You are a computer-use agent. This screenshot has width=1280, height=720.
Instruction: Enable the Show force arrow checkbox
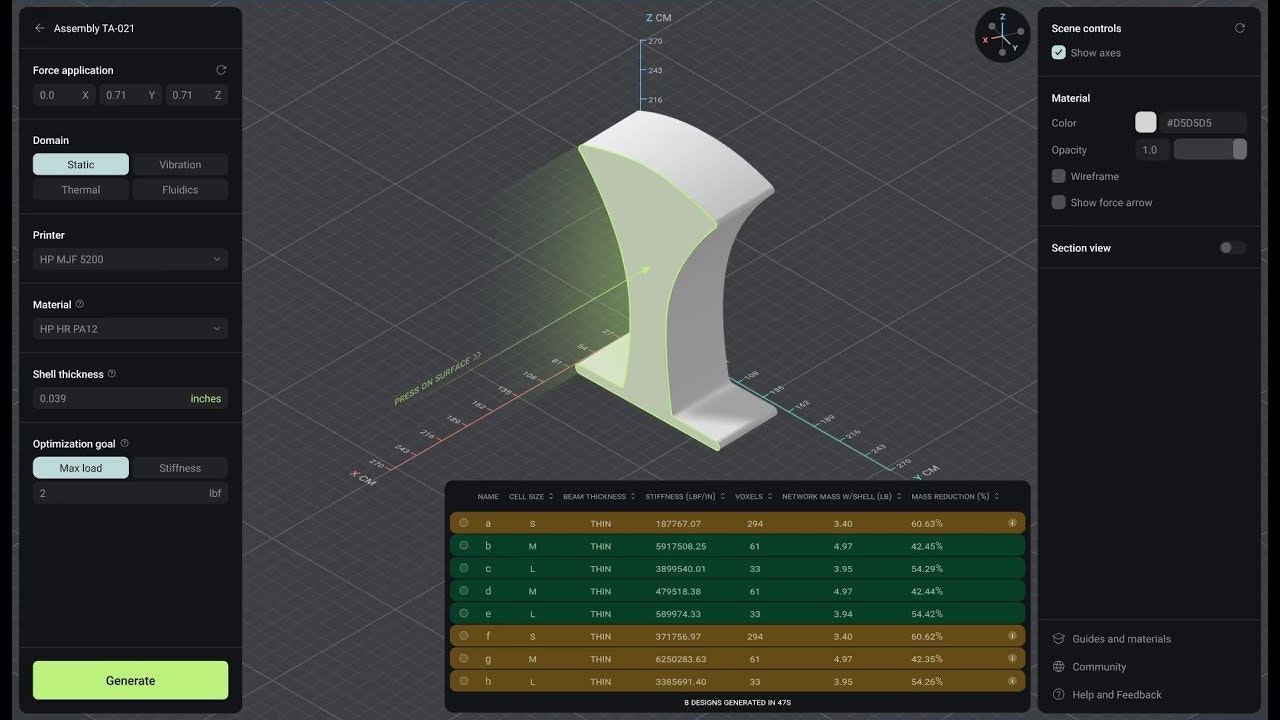(1058, 202)
